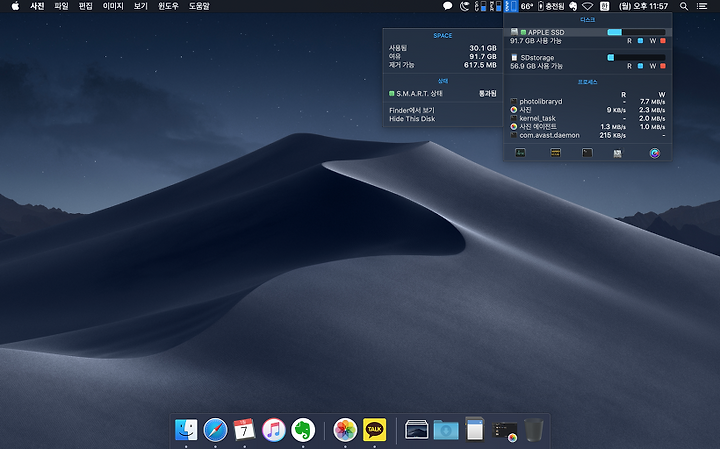Click the 제거 가능 617.5 MB value
This screenshot has height=449, width=720.
point(480,65)
